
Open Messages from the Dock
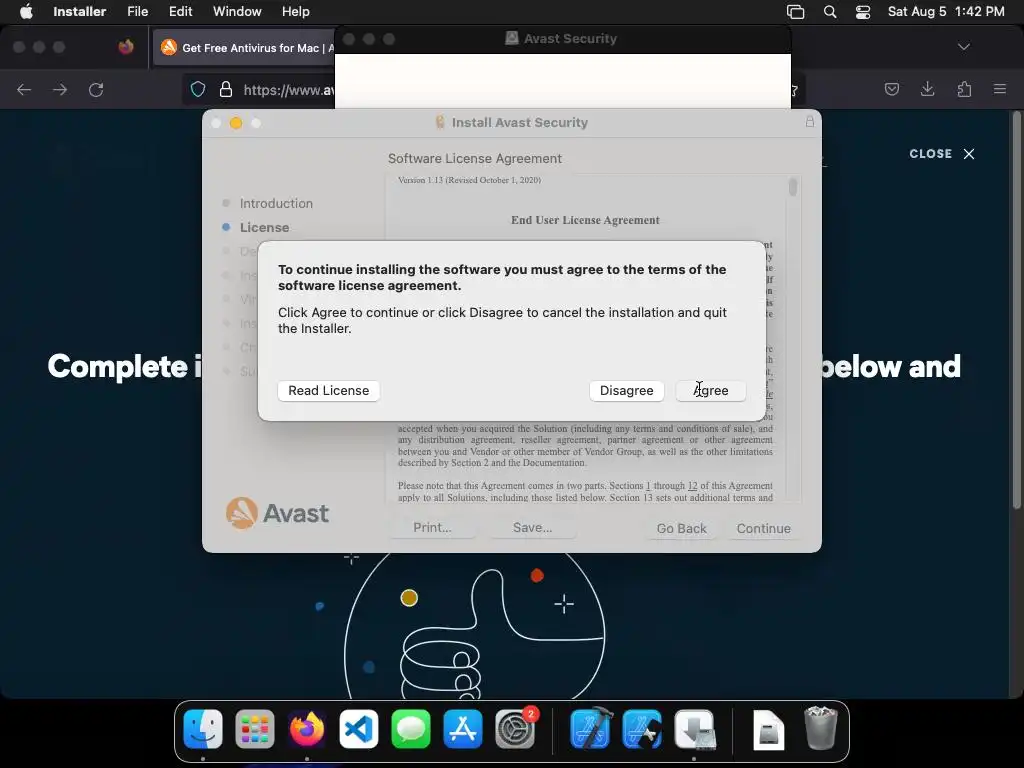pos(411,729)
